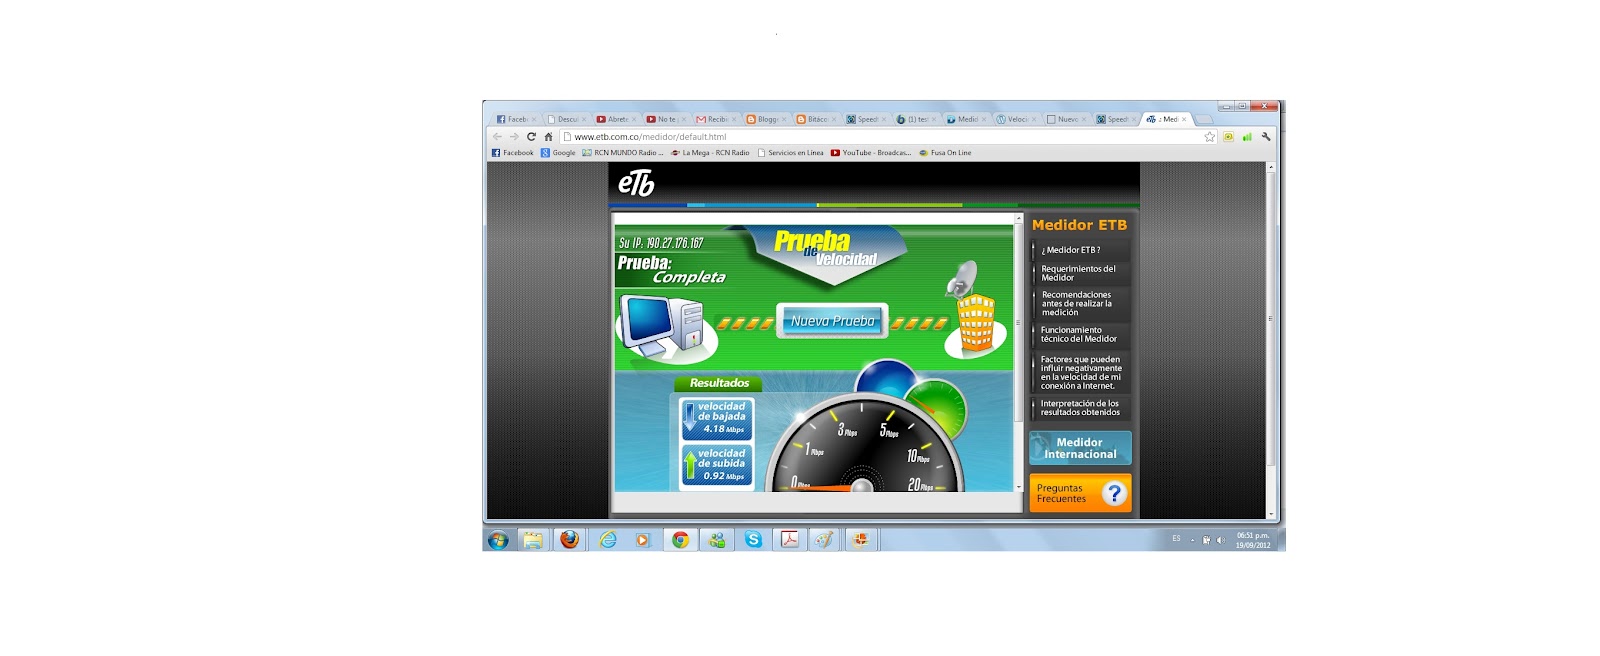
Task: Close the Facebook tab
Action: tap(534, 119)
